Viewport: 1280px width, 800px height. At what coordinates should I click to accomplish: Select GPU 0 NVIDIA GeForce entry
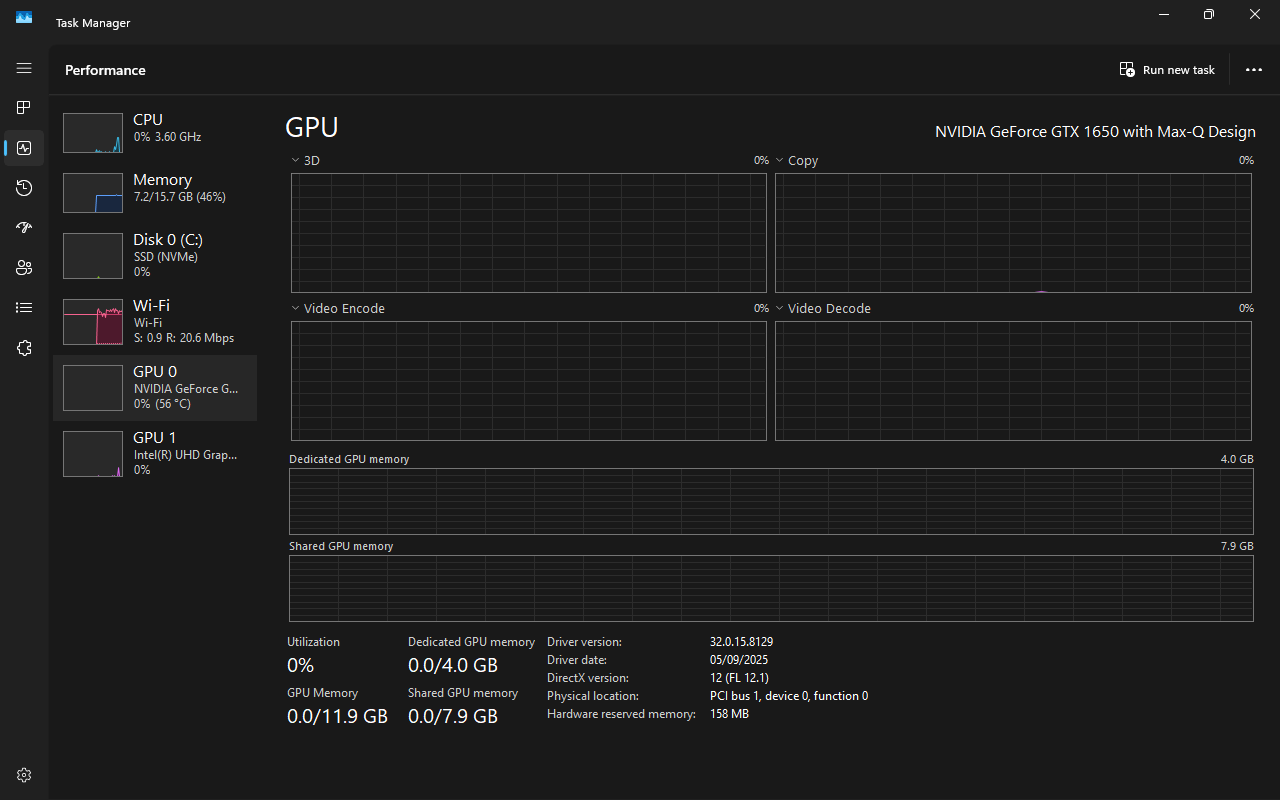(155, 388)
